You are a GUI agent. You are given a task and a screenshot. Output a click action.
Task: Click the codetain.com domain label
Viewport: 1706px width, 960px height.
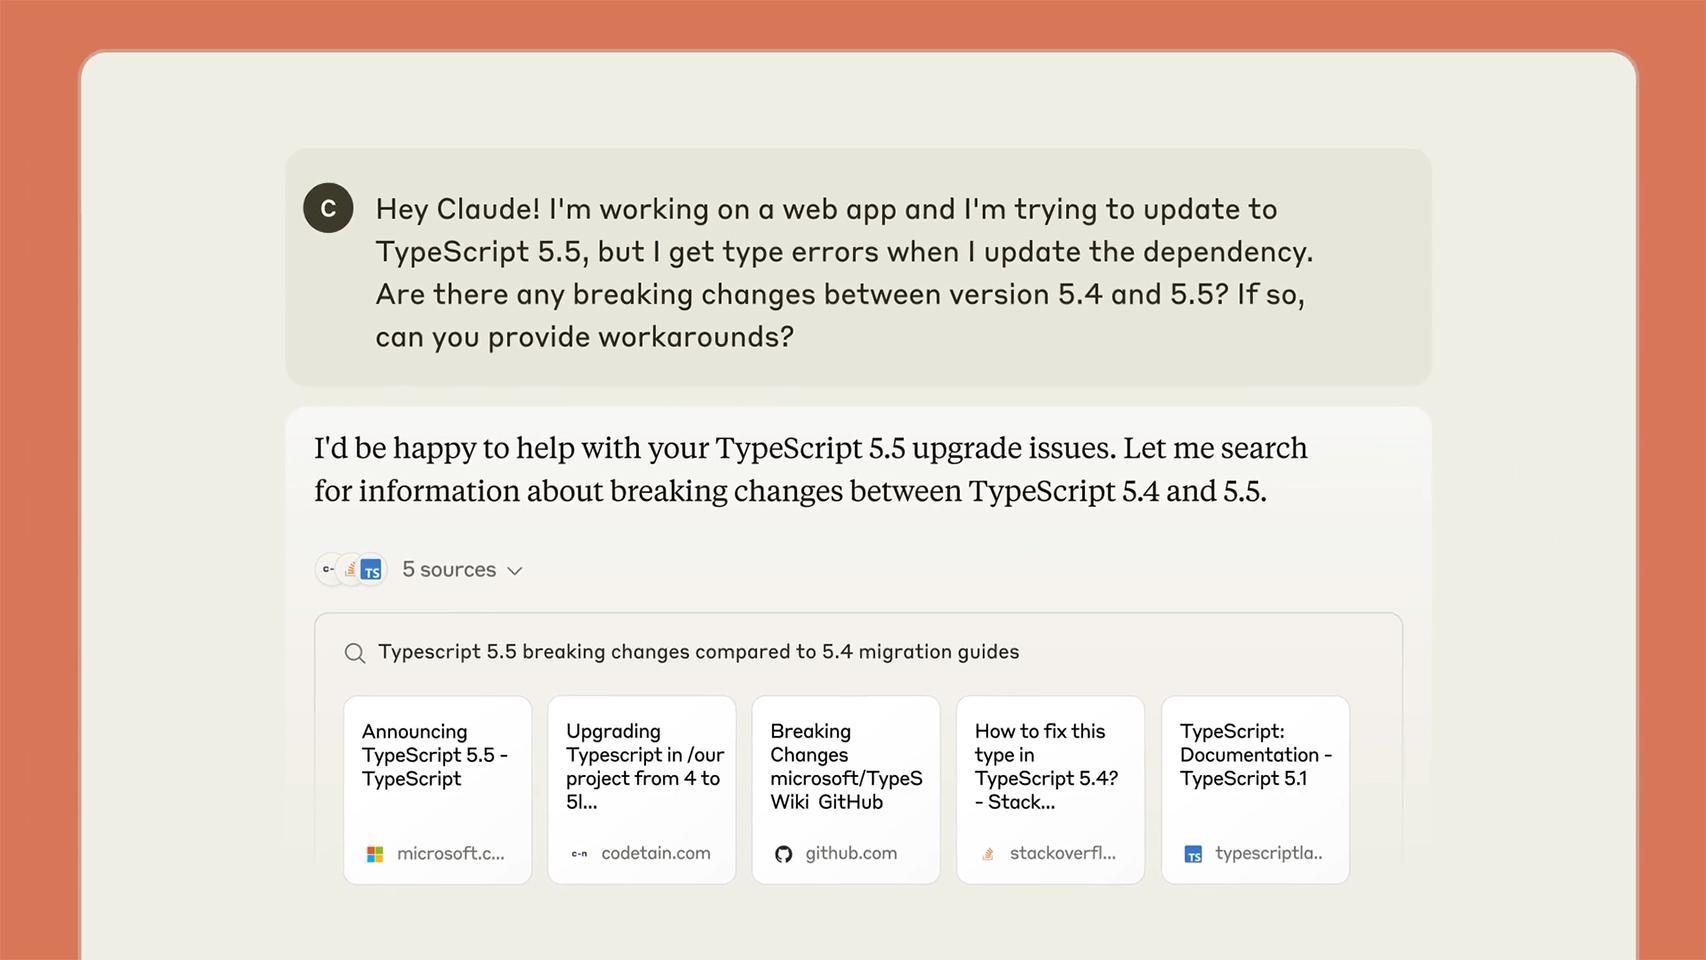point(655,853)
